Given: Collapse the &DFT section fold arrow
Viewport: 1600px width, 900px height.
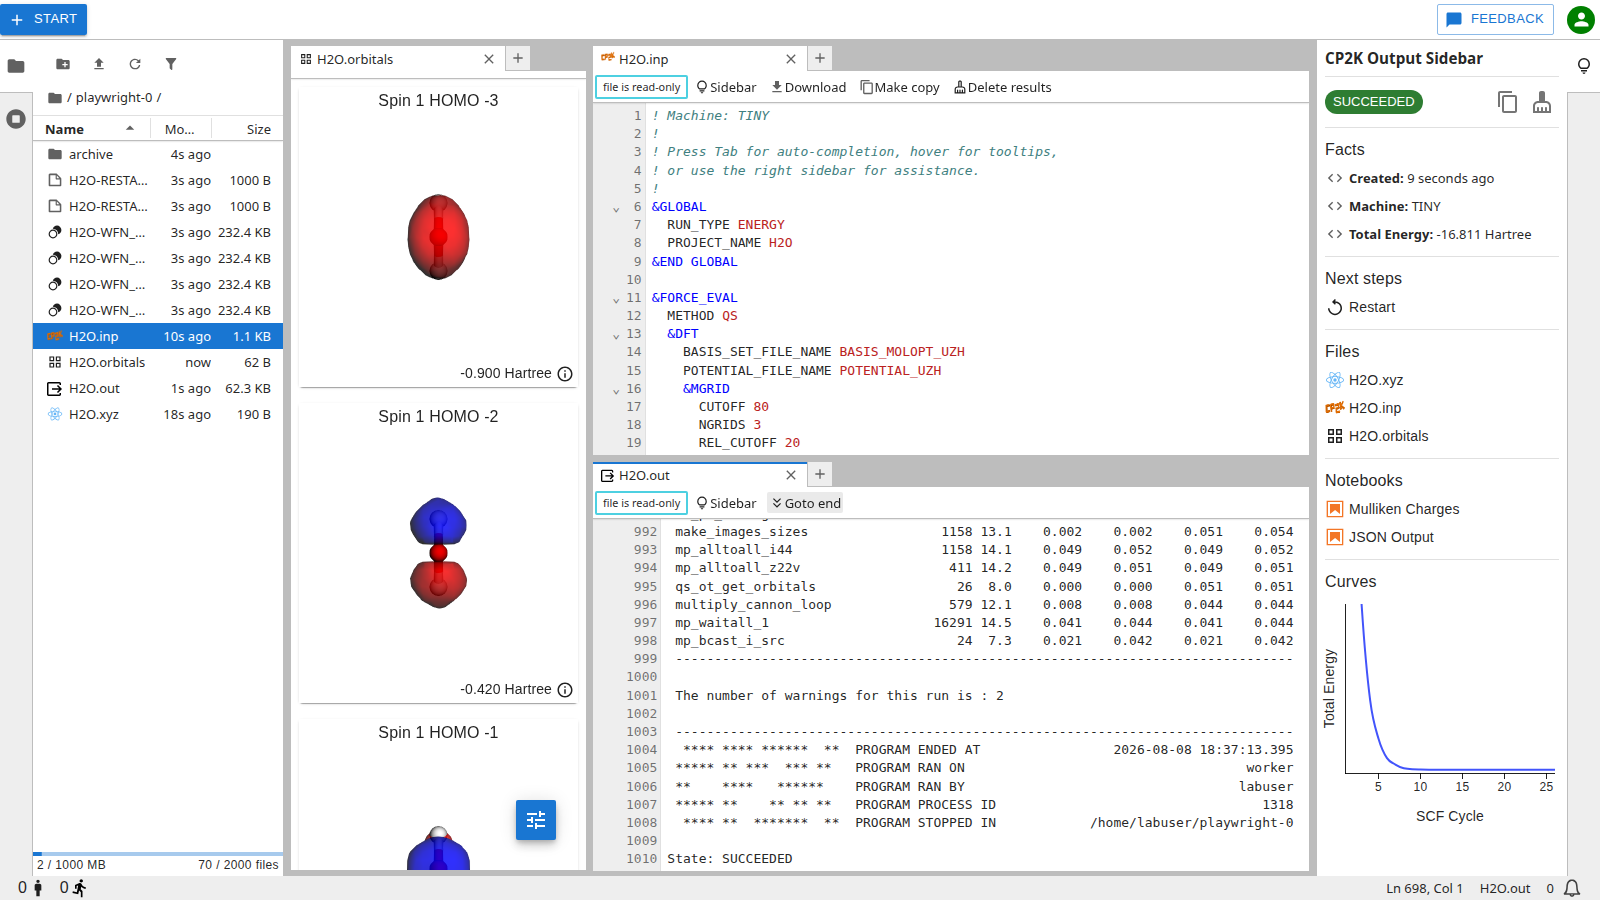Looking at the screenshot, I should [616, 335].
